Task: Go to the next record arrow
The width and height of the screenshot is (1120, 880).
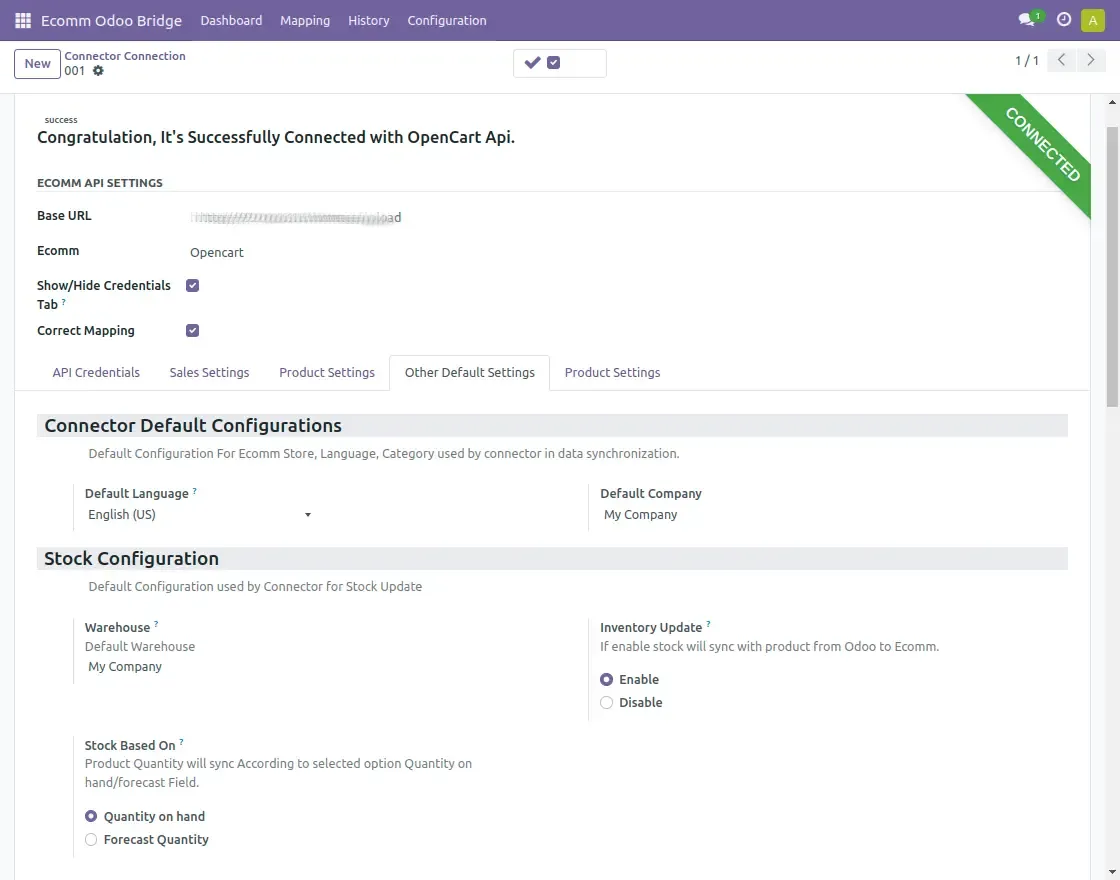Action: coord(1091,61)
